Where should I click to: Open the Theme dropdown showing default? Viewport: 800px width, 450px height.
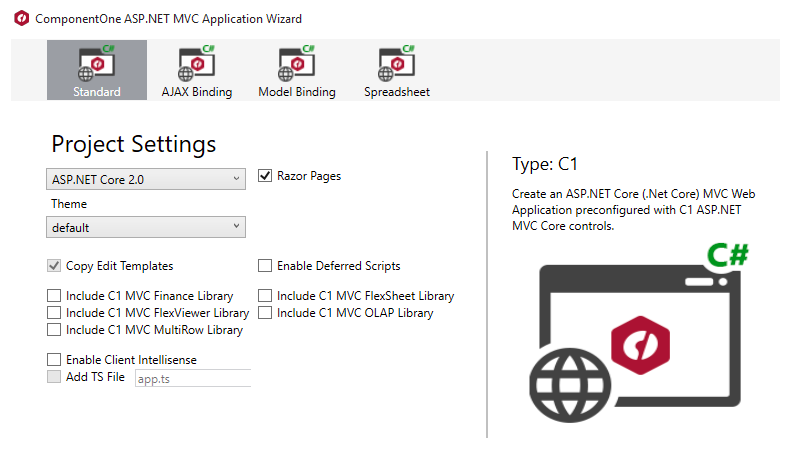click(x=146, y=227)
